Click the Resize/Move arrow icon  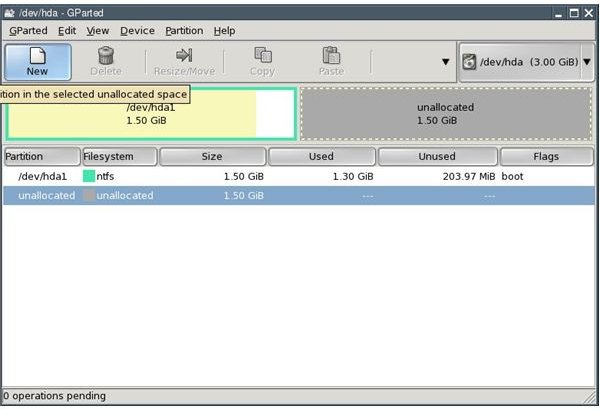click(184, 55)
